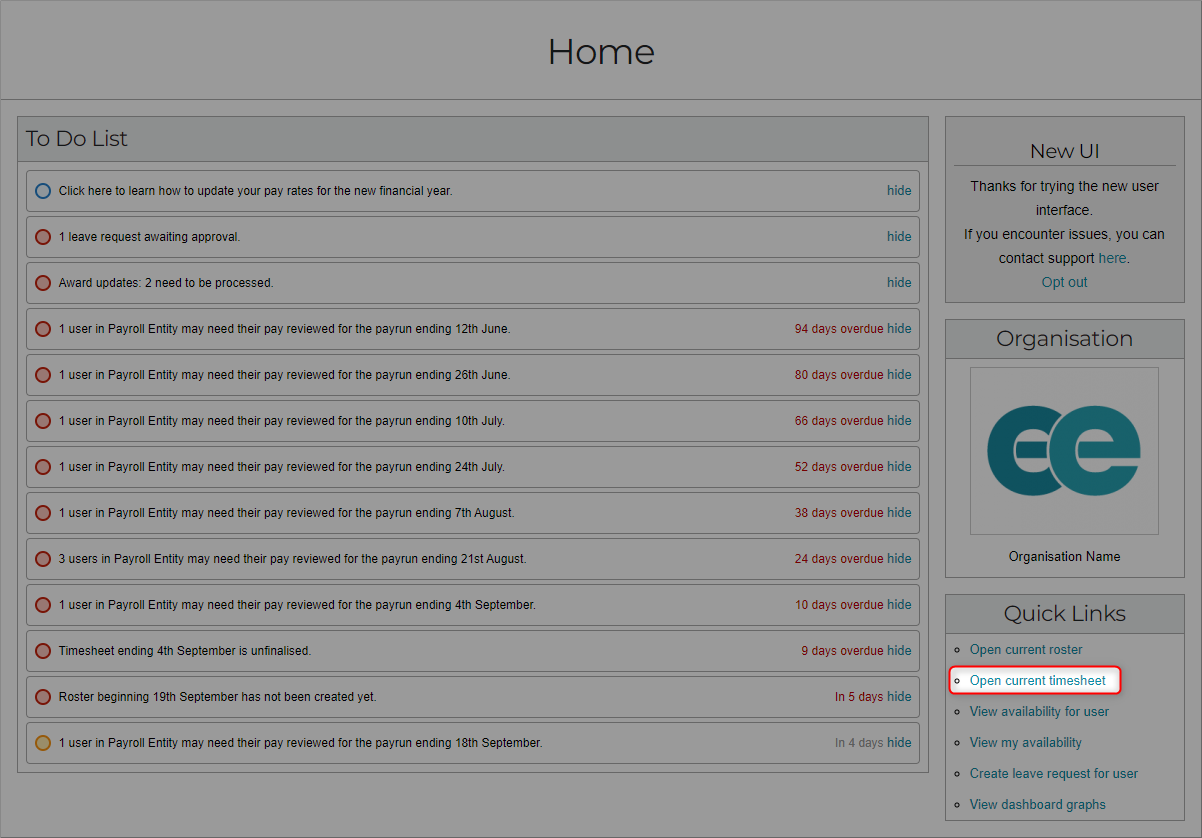Open payrun ending 4th September review text

297,604
